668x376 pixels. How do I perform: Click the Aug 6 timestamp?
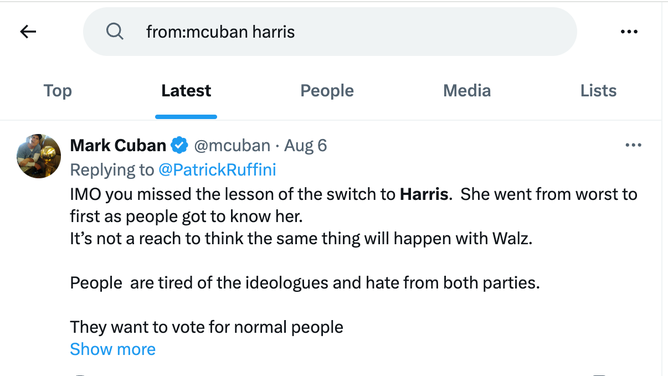305,145
